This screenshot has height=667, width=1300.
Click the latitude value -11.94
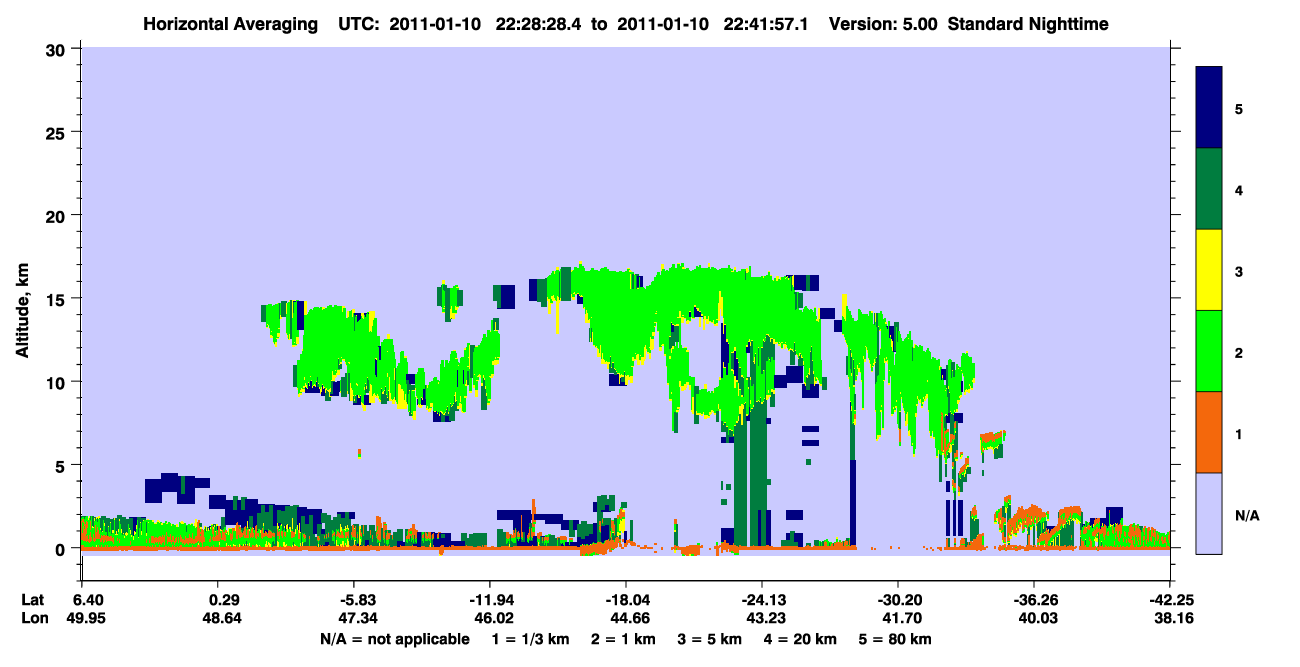click(491, 600)
